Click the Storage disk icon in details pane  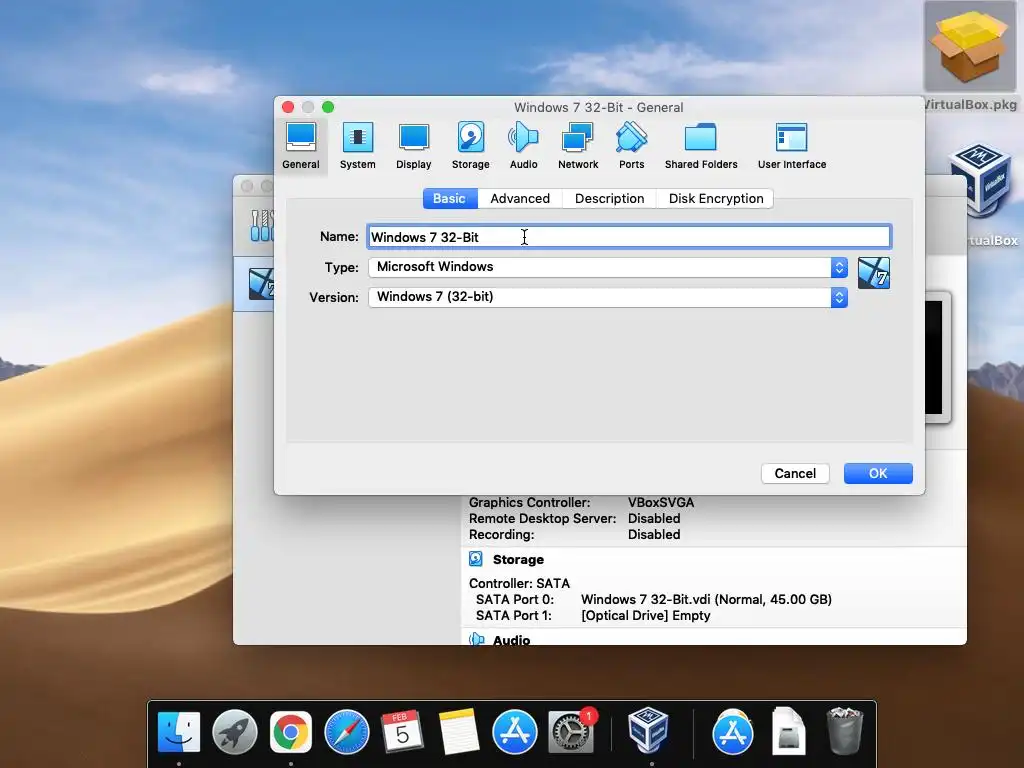click(x=476, y=559)
